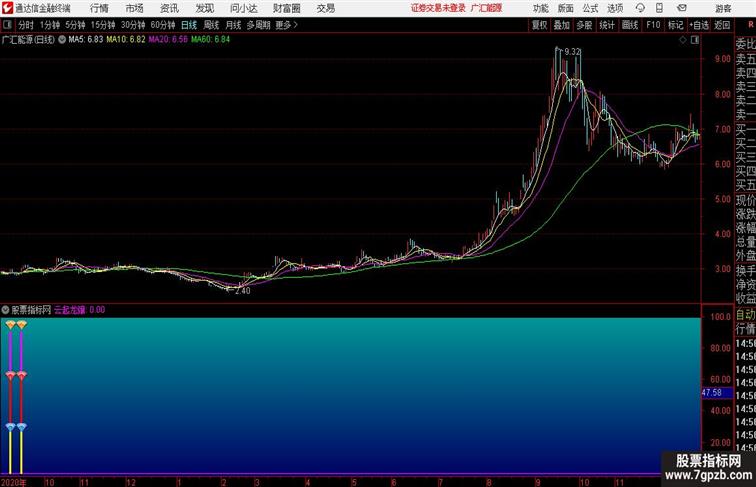Toggle the left sidebar panel icon

tap(7, 25)
